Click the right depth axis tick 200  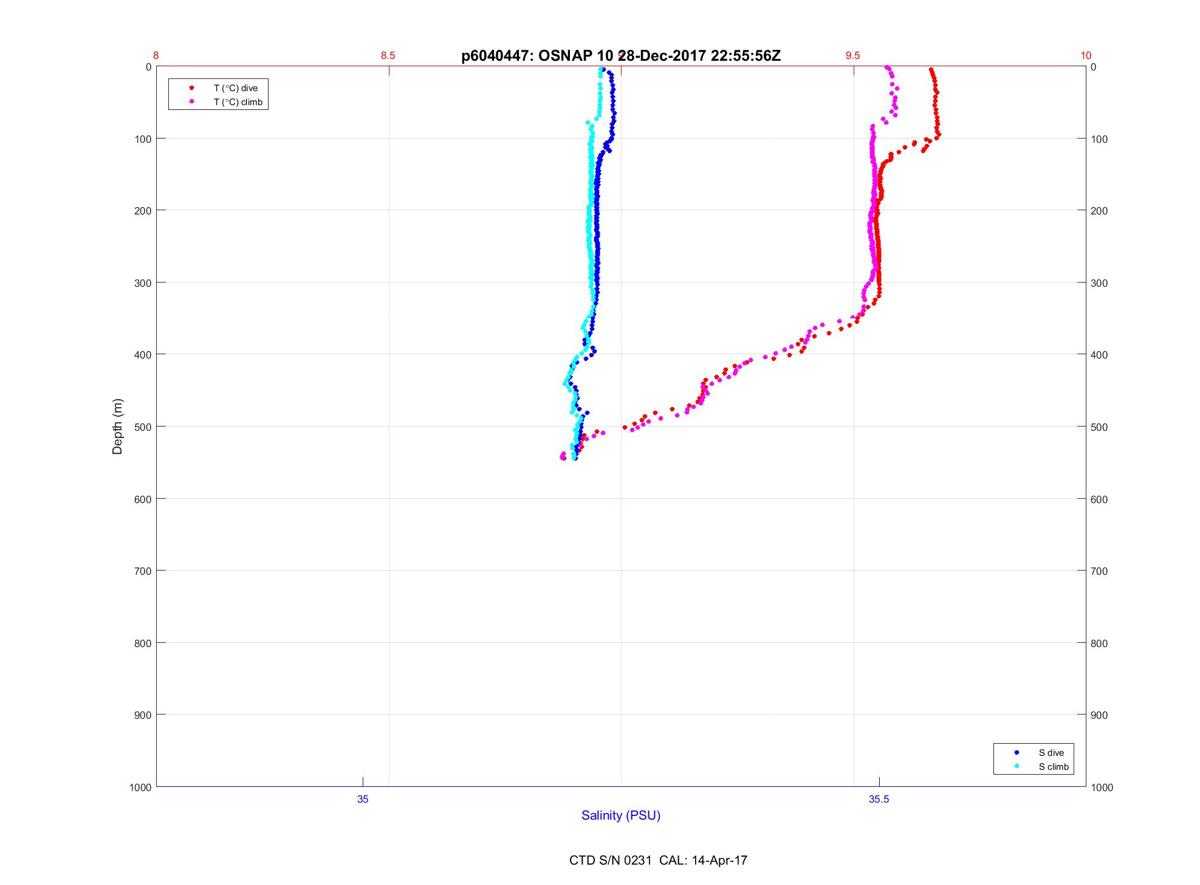pos(1099,211)
